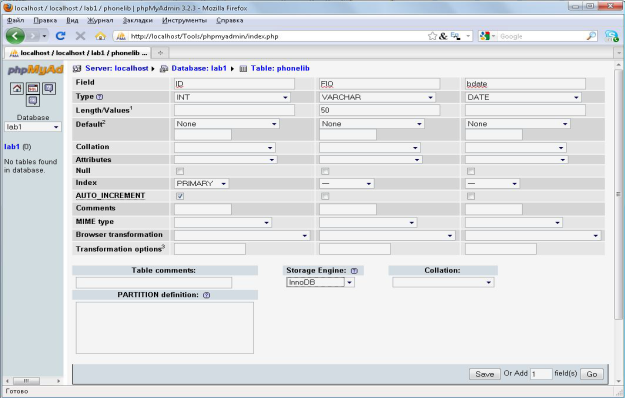Screen dimensions: 625x398
Task: Open the Database: lab1 breadcrumb link
Action: [199, 69]
